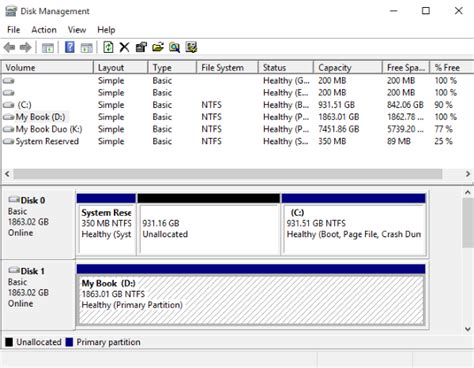Click the 89 MB free space cell
Screen dimensions: 474x368
[399, 141]
